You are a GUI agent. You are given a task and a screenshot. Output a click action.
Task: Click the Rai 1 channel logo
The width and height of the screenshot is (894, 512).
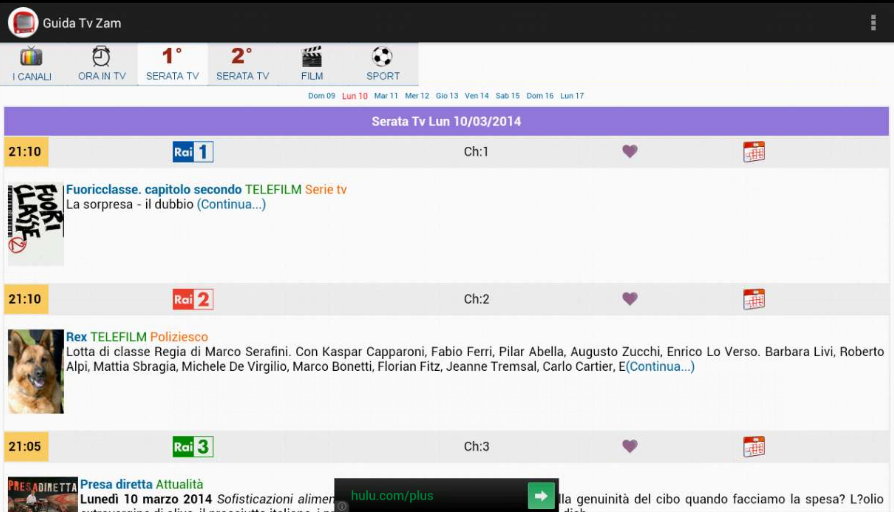tap(193, 152)
